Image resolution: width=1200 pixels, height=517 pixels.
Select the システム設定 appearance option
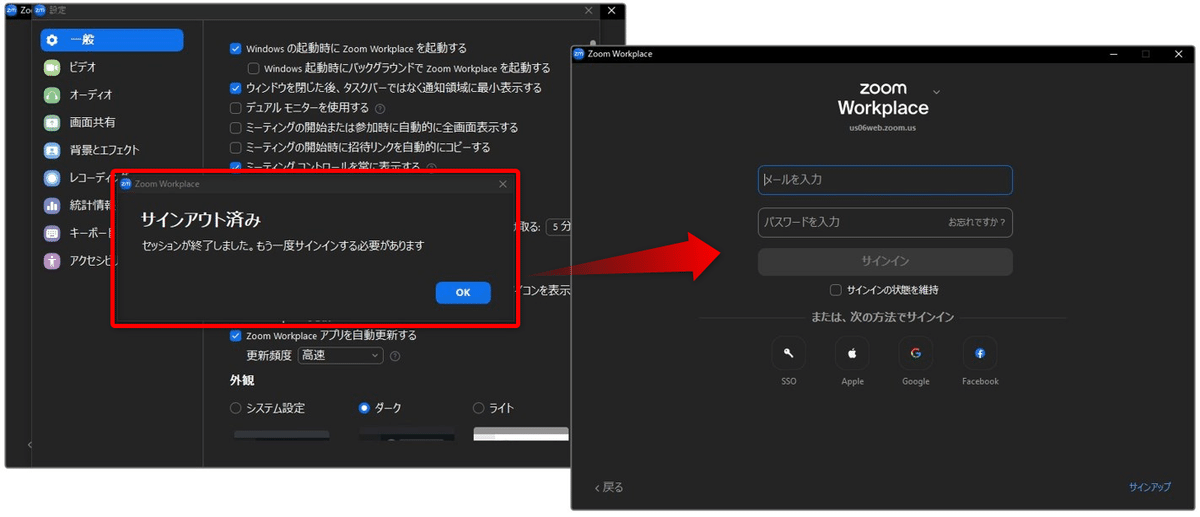tap(236, 408)
